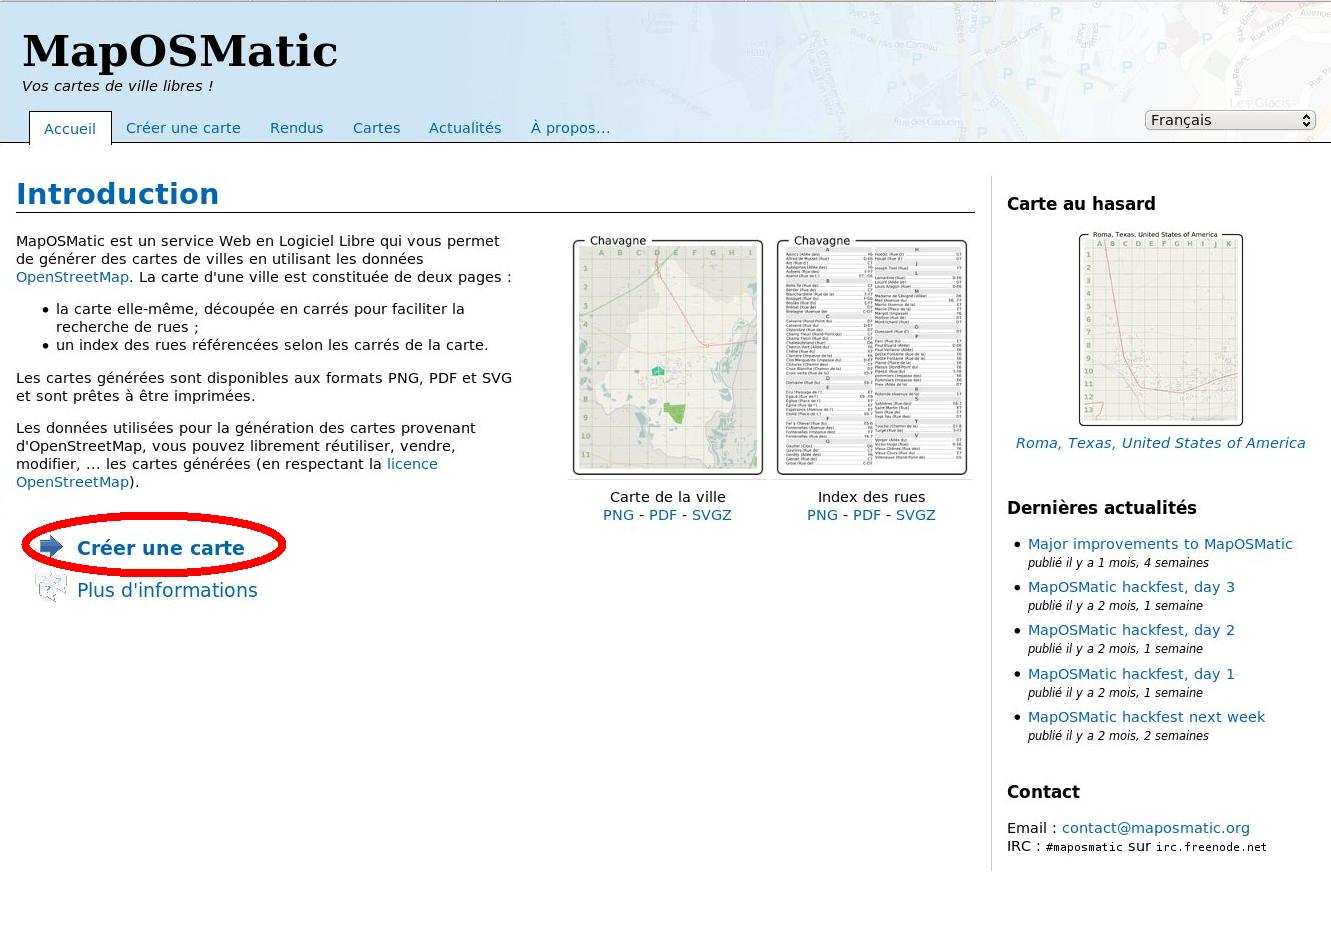Screen dimensions: 1331x927
Task: Open the Roma, Texas random map thumbnail
Action: pyautogui.click(x=1160, y=328)
